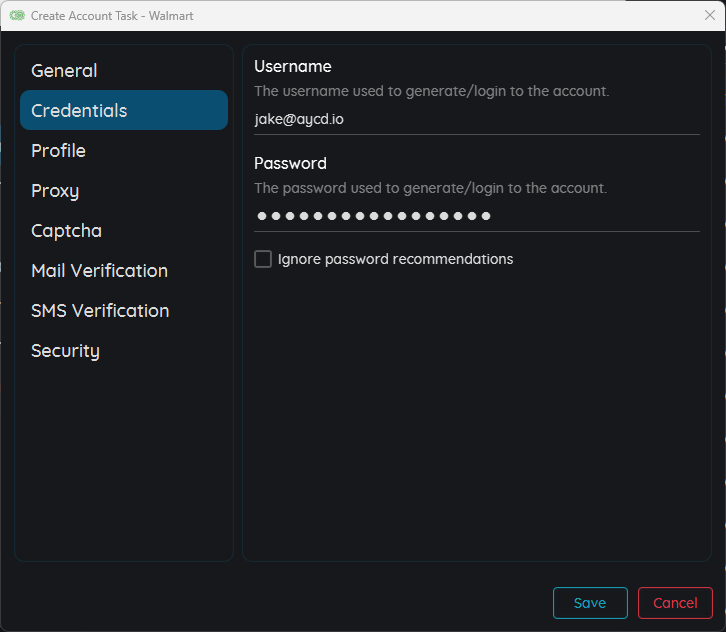
Task: Open the General section
Action: point(64,71)
